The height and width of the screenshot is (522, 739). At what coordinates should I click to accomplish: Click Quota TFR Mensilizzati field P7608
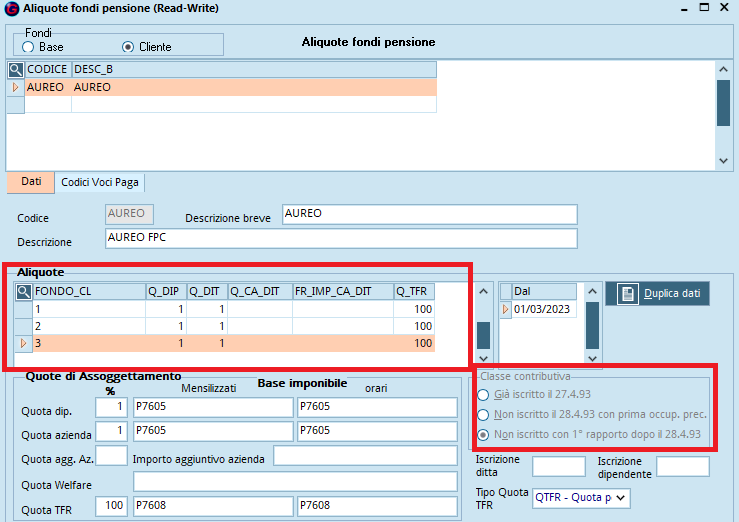[213, 506]
